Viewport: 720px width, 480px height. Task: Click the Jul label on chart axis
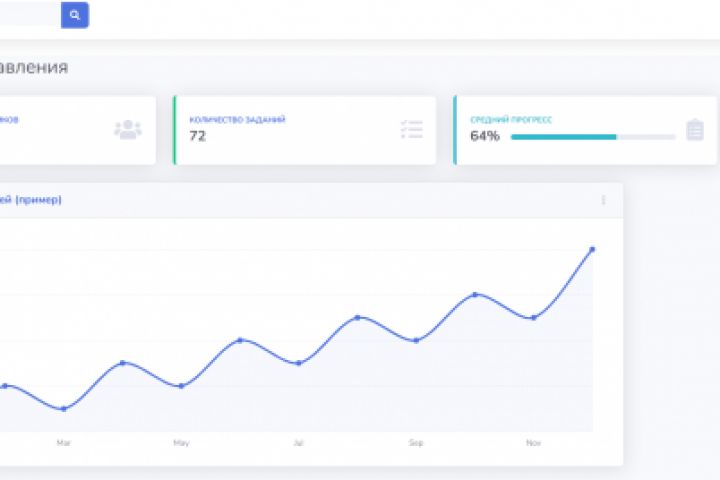coord(298,442)
